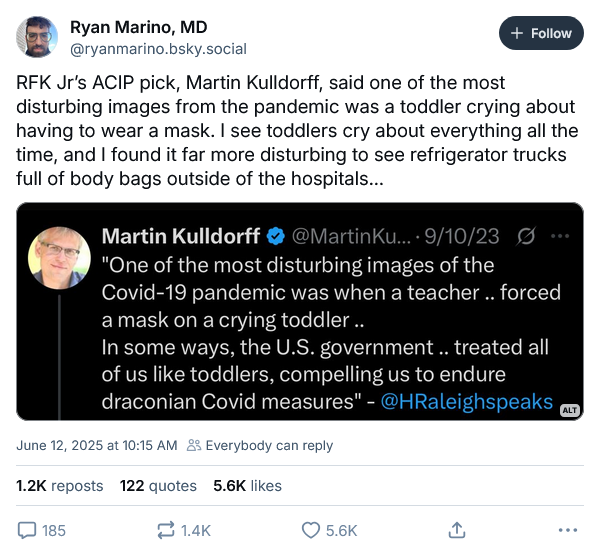Follow Ryan Marino, MD

click(x=541, y=33)
